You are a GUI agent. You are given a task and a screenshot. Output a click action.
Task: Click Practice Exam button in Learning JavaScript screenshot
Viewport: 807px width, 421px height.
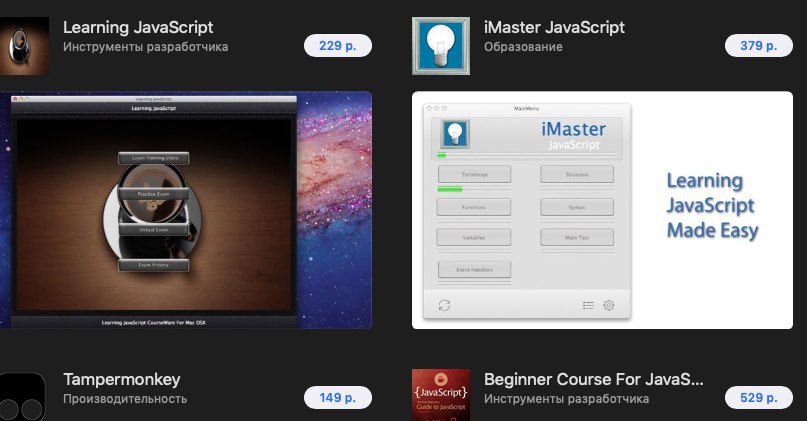pos(153,194)
